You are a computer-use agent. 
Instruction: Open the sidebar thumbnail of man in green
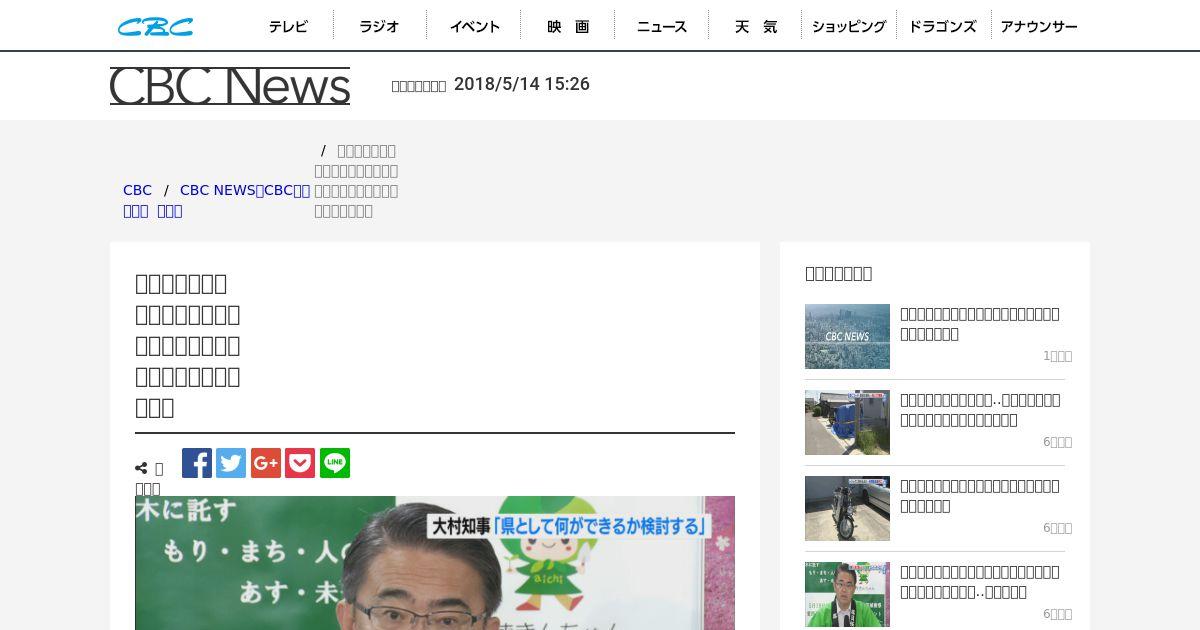click(x=847, y=594)
